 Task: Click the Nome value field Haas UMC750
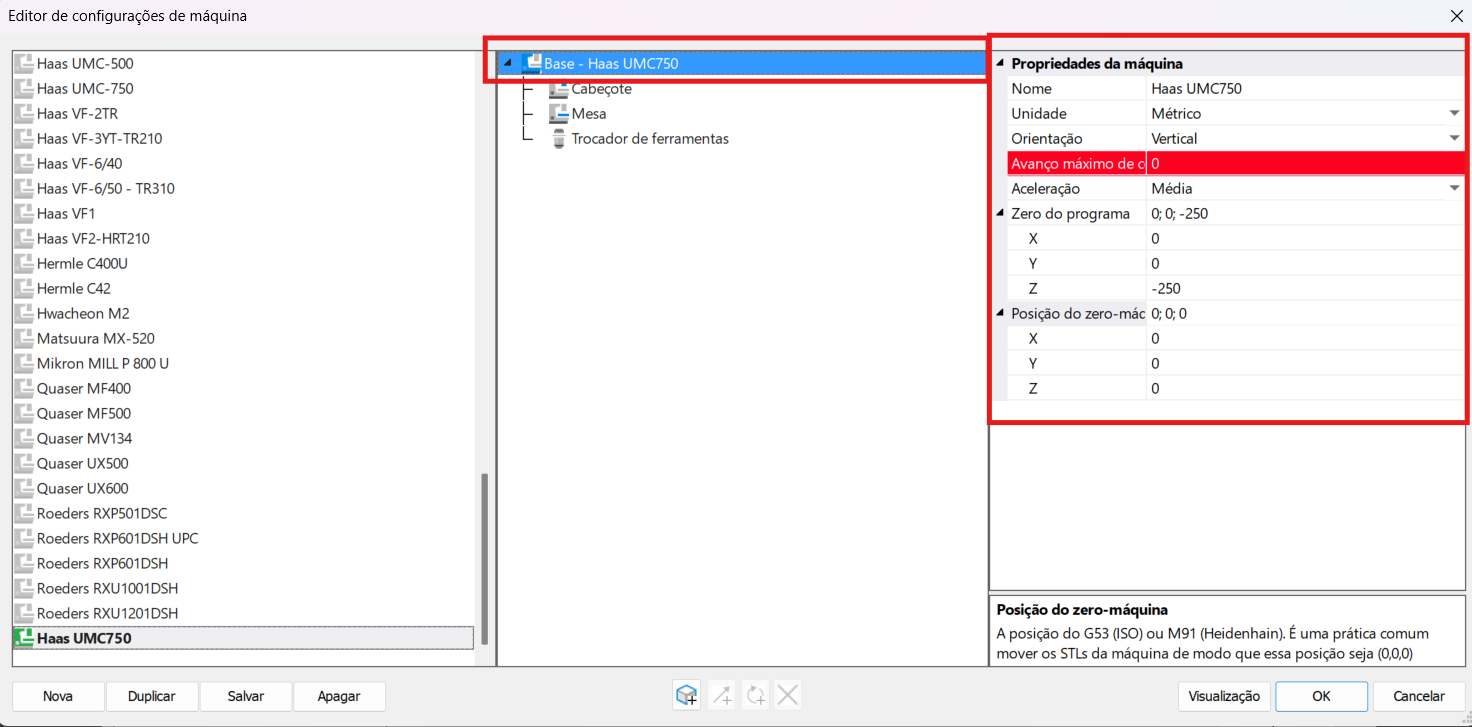(x=1305, y=88)
